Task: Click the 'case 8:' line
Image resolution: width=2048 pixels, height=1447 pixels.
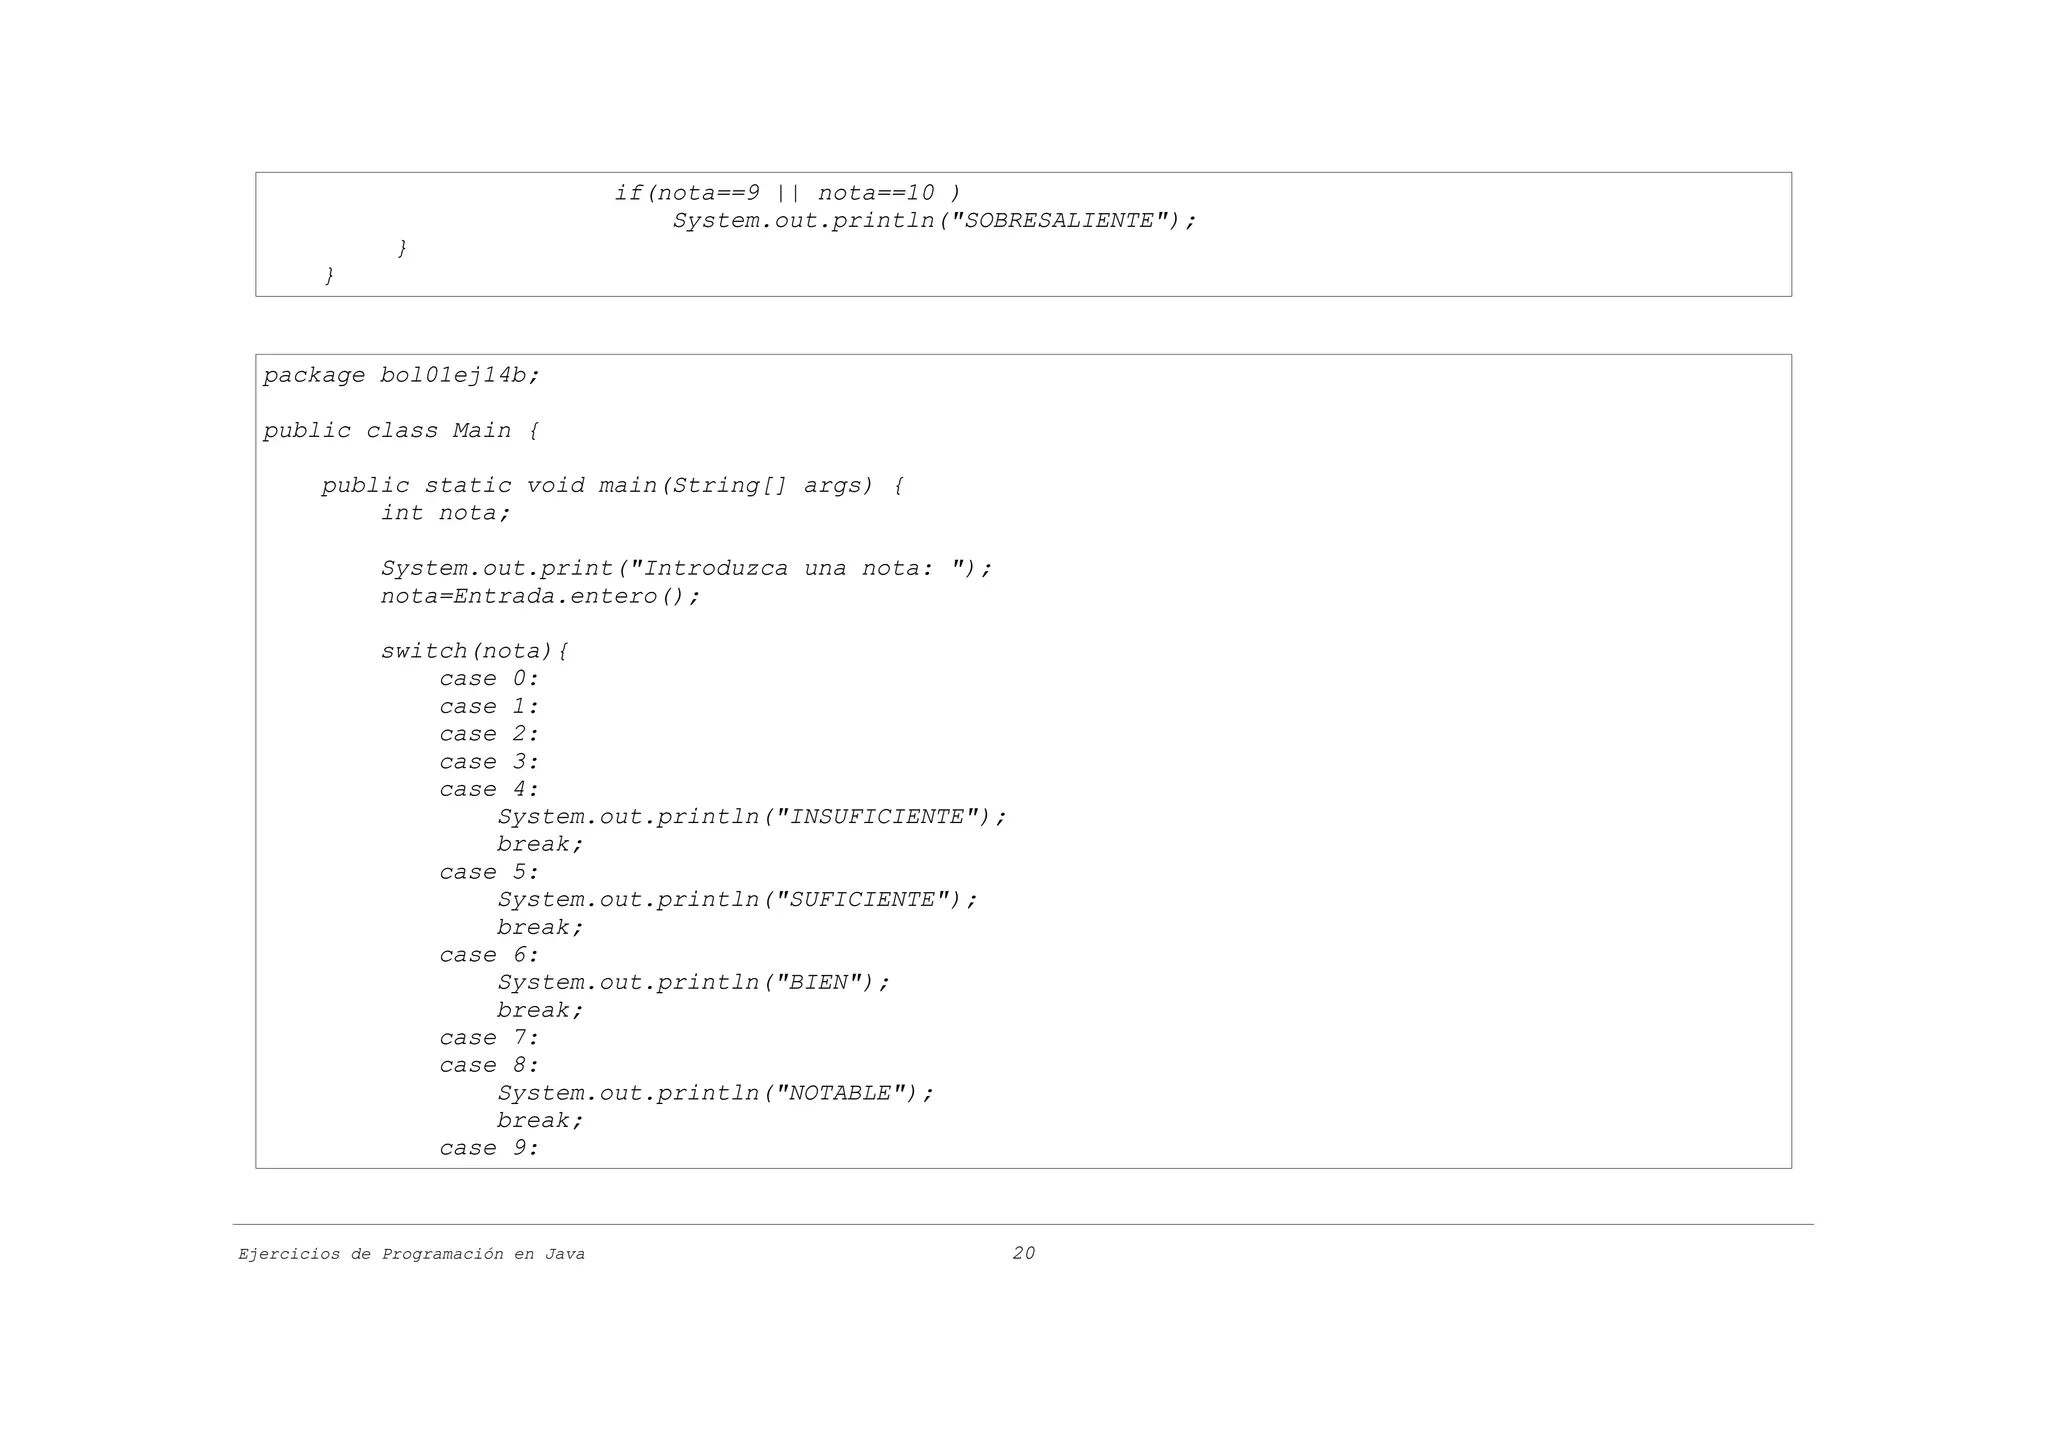Action: (489, 1065)
